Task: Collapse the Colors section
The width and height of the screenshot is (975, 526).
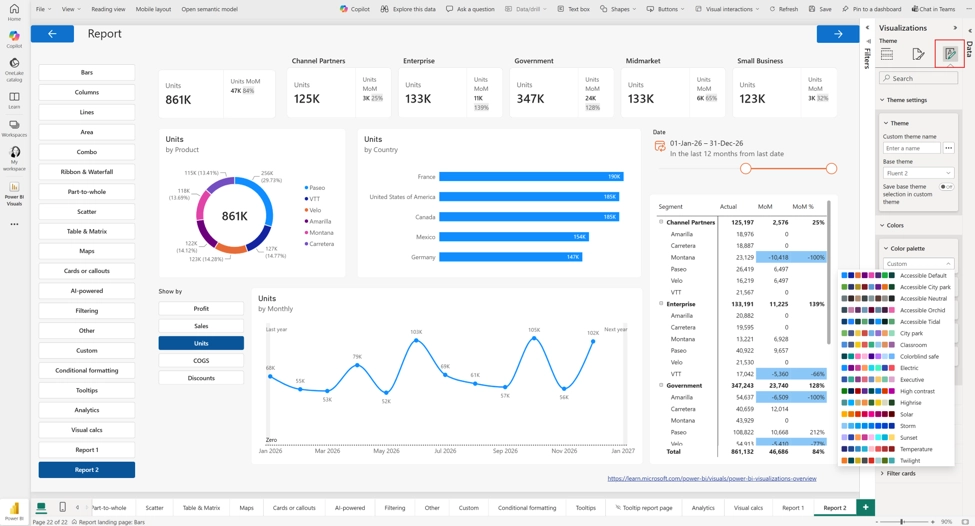Action: [x=892, y=225]
